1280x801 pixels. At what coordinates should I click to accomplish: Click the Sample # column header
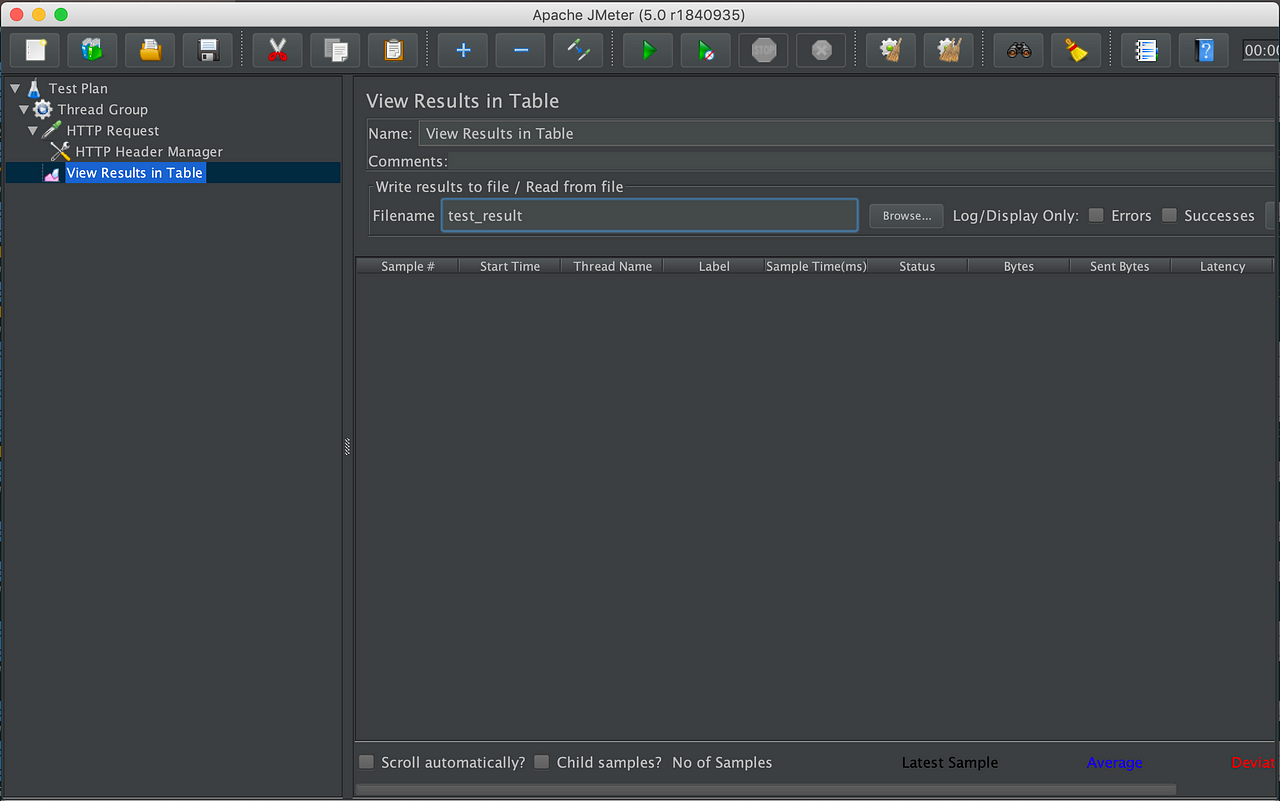point(408,266)
